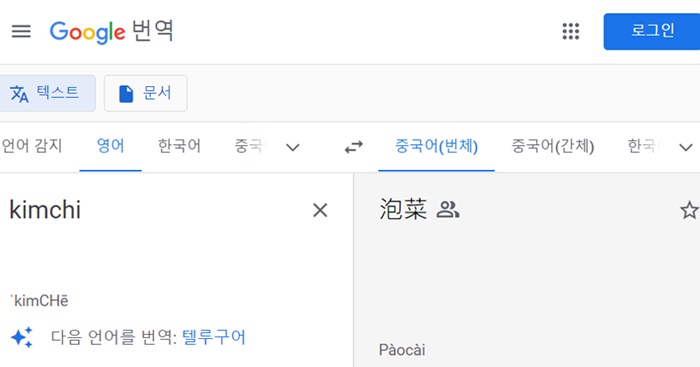The height and width of the screenshot is (367, 700).
Task: Swap source and target languages
Action: coord(354,147)
